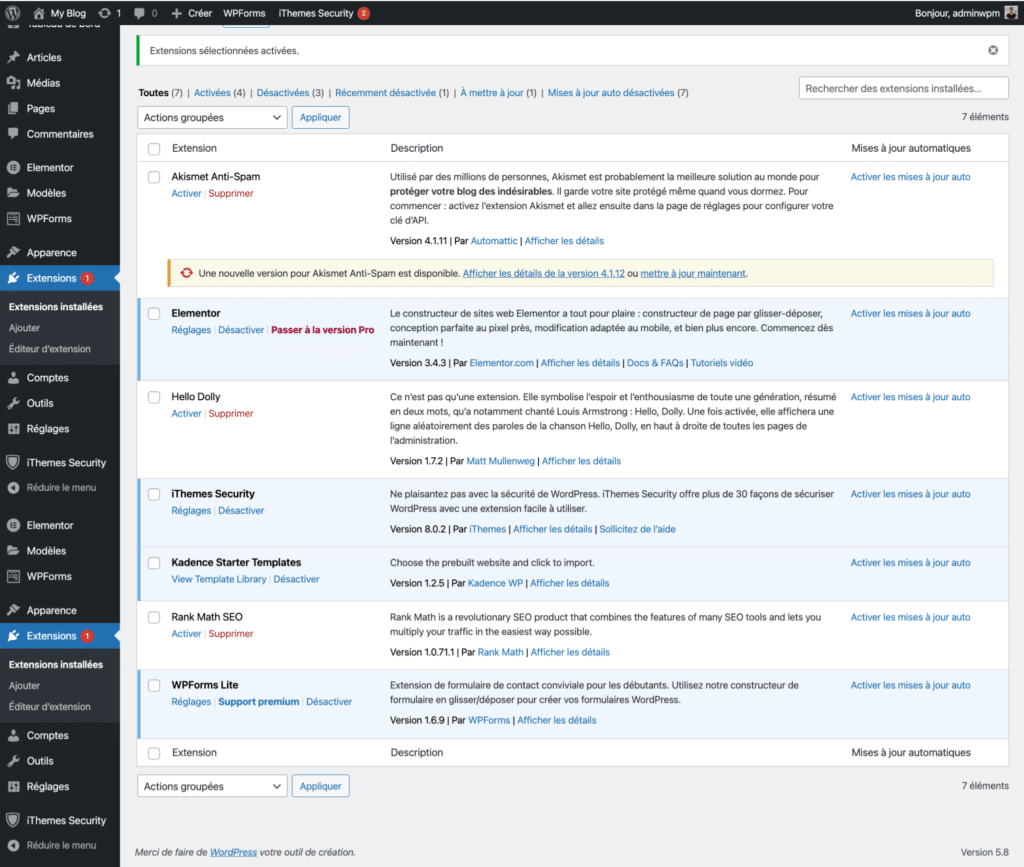Open the Kadence WP author link
The image size is (1024, 867).
click(495, 583)
